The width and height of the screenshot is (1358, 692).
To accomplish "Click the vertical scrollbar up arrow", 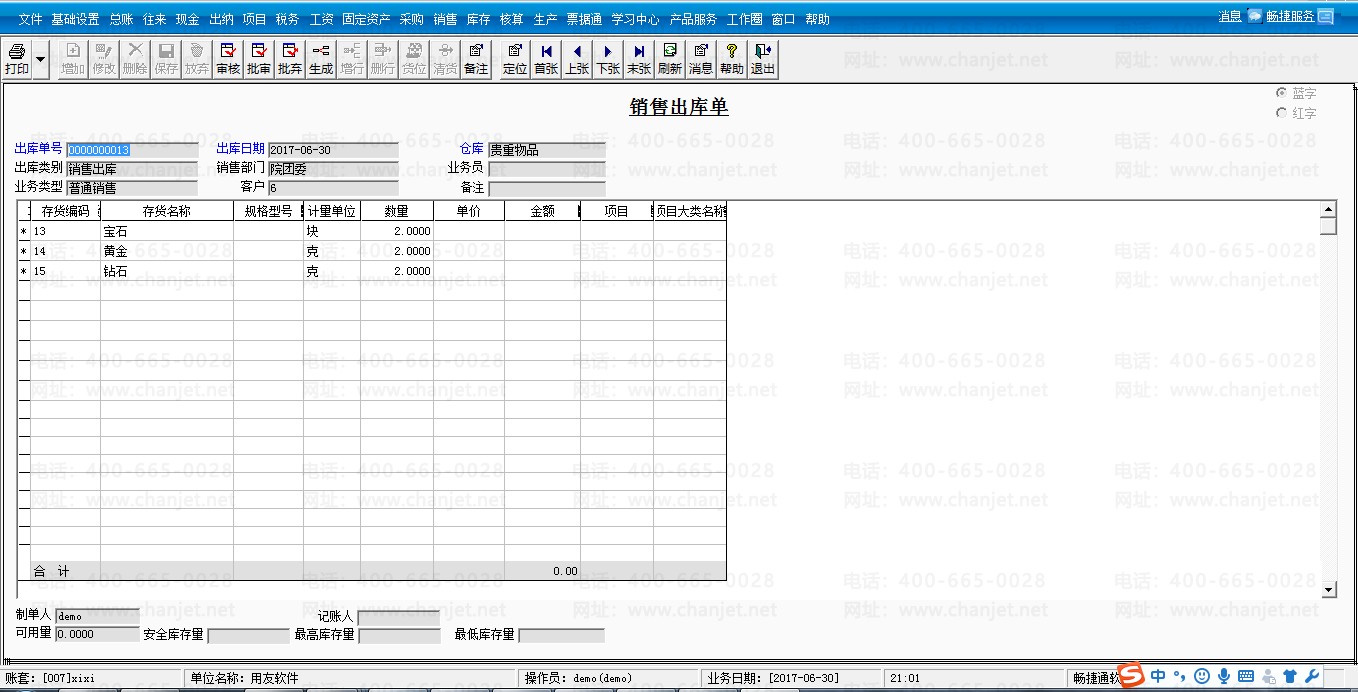I will [1328, 210].
